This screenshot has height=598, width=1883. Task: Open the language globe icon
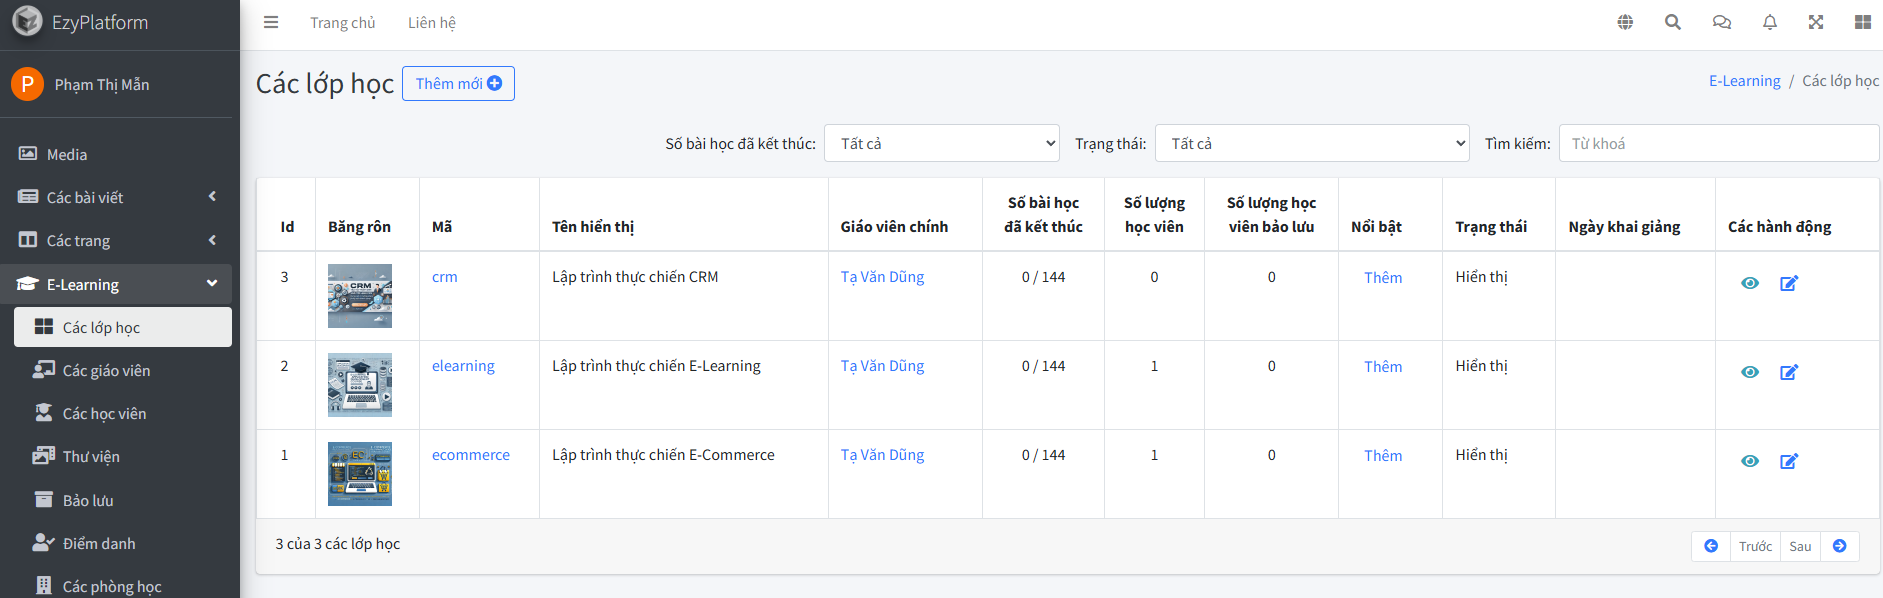click(x=1625, y=22)
